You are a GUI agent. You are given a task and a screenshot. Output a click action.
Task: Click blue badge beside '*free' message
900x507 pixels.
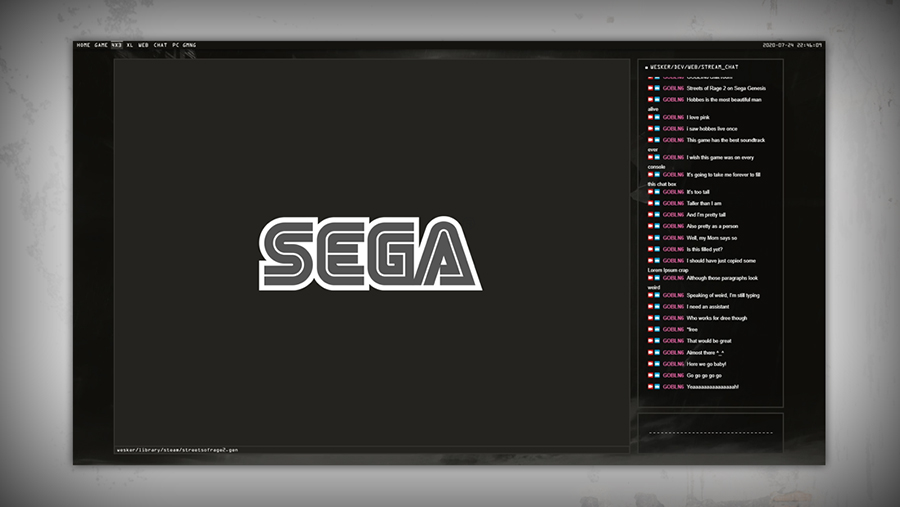pyautogui.click(x=657, y=330)
